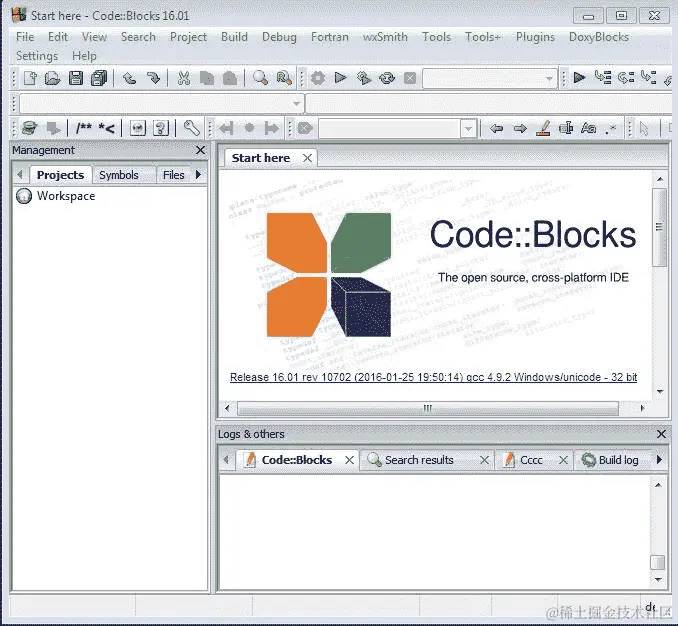Toggle match case Aa option
The image size is (678, 626).
click(x=588, y=128)
